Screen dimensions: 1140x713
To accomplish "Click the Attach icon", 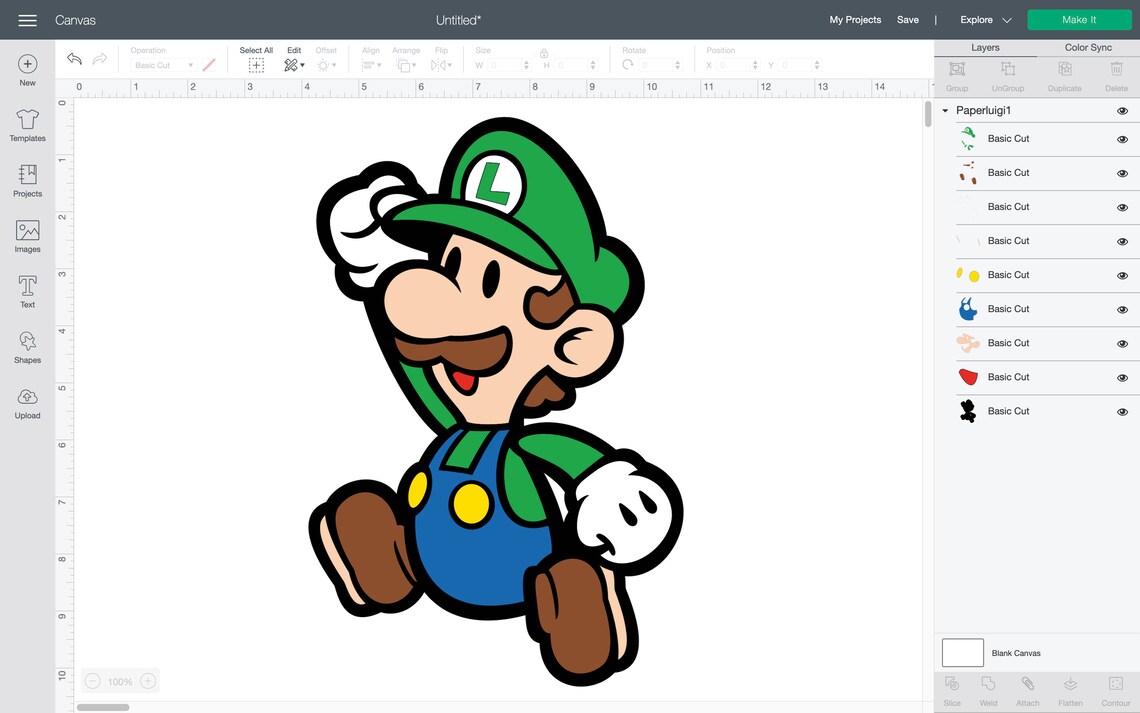I will 1027,689.
